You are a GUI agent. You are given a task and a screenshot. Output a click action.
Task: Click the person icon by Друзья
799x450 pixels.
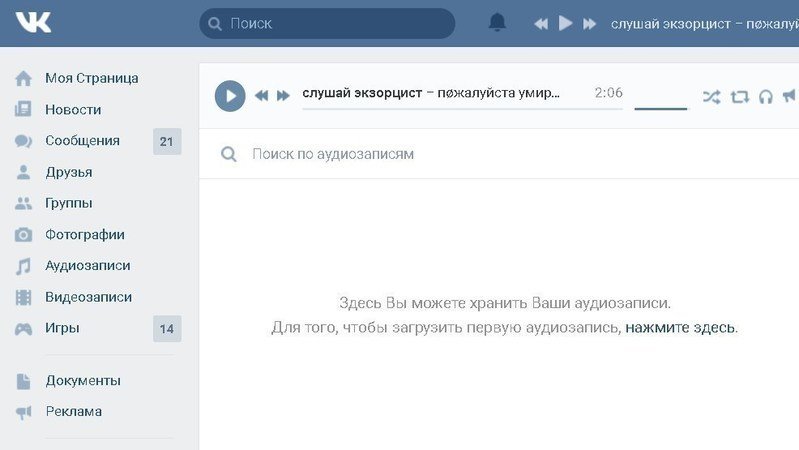pos(23,172)
